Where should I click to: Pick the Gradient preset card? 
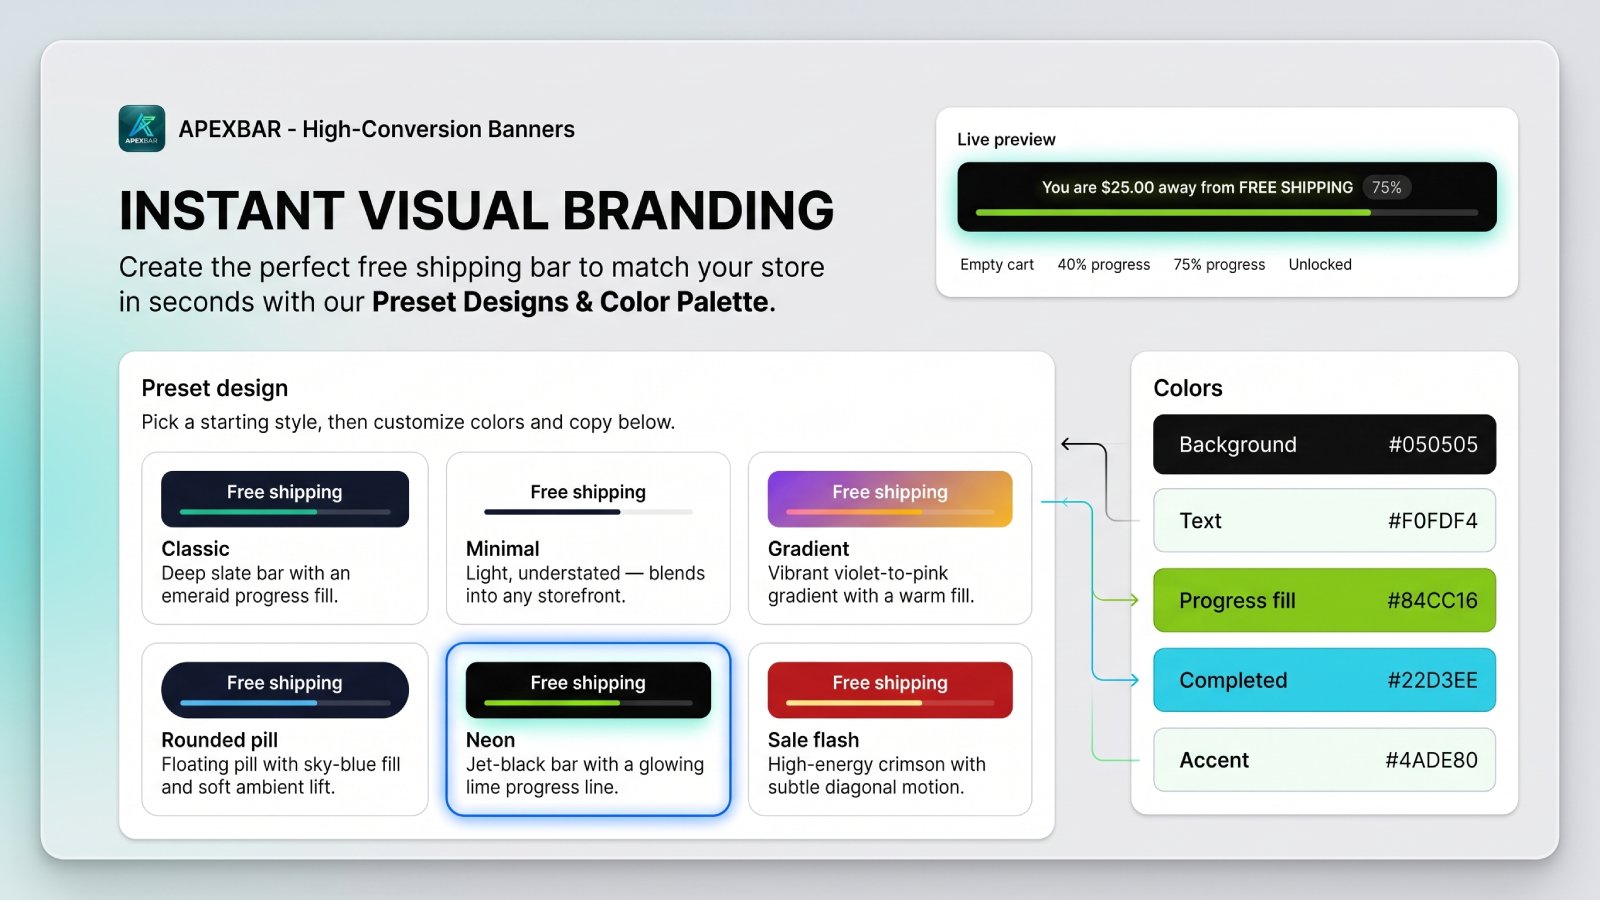890,538
